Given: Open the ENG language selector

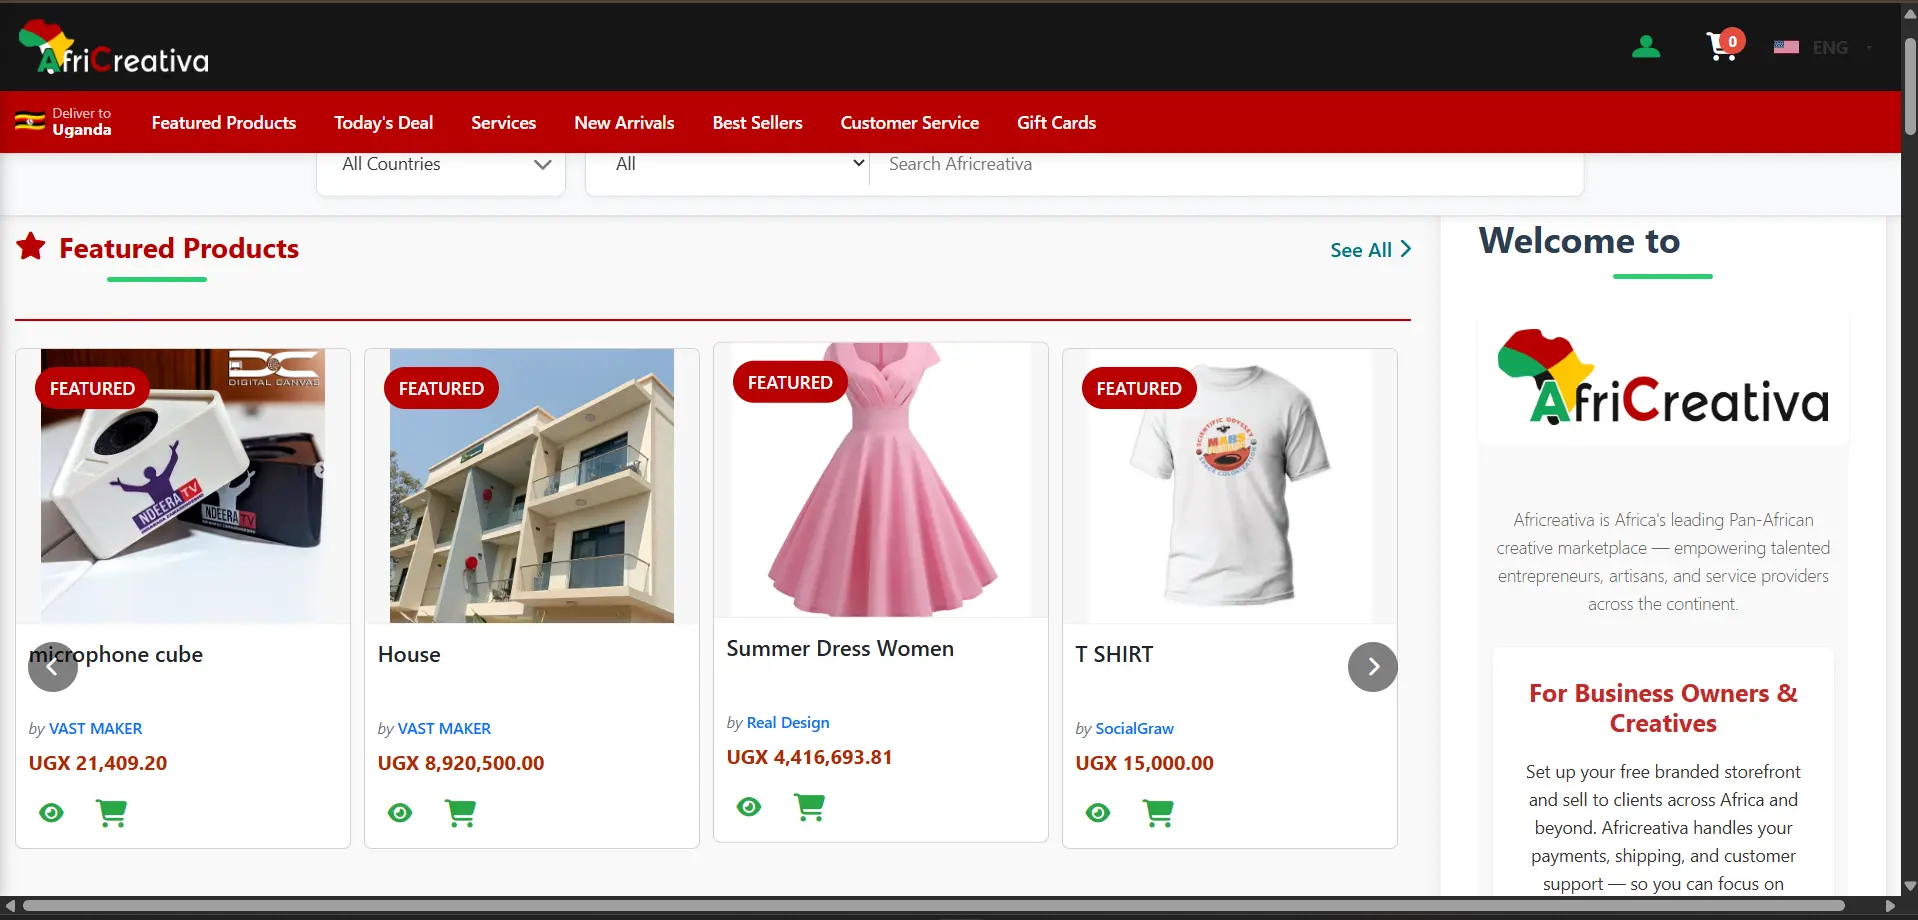Looking at the screenshot, I should click(1828, 47).
